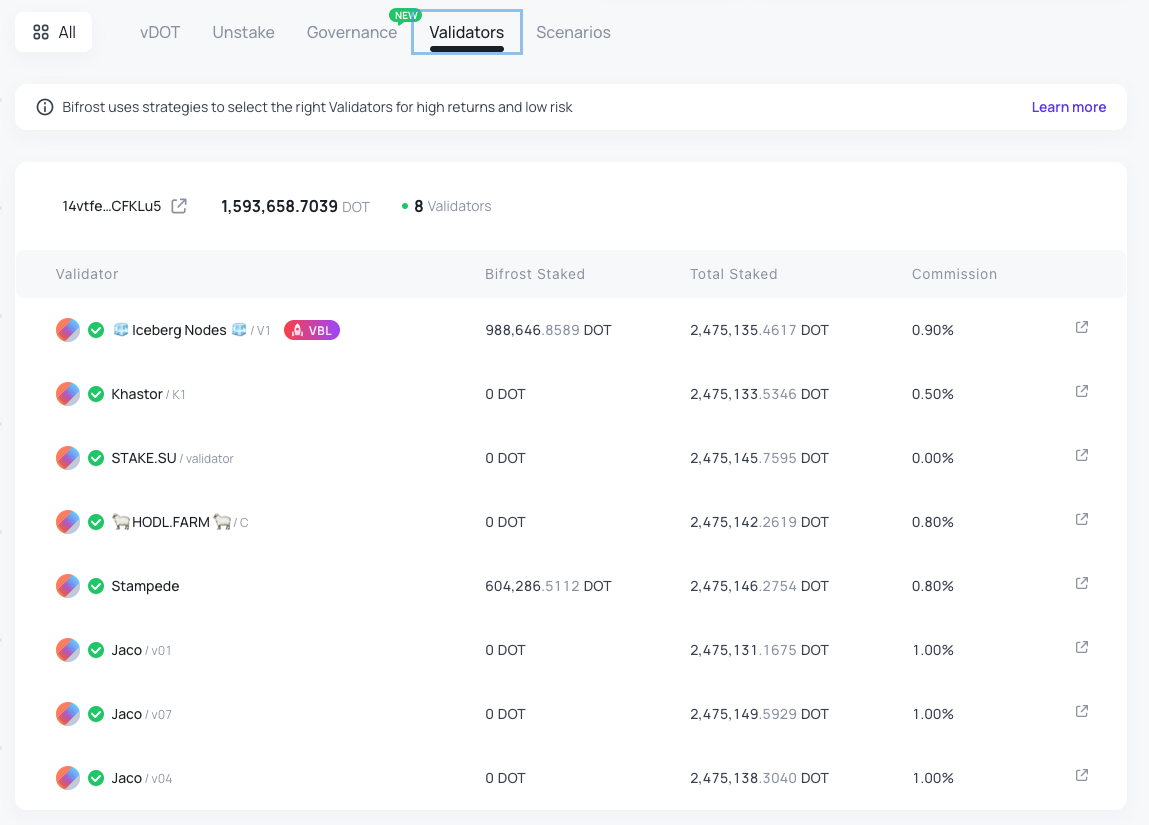This screenshot has width=1149, height=825.
Task: Click STAKE.SU validator avatar
Action: (x=68, y=458)
